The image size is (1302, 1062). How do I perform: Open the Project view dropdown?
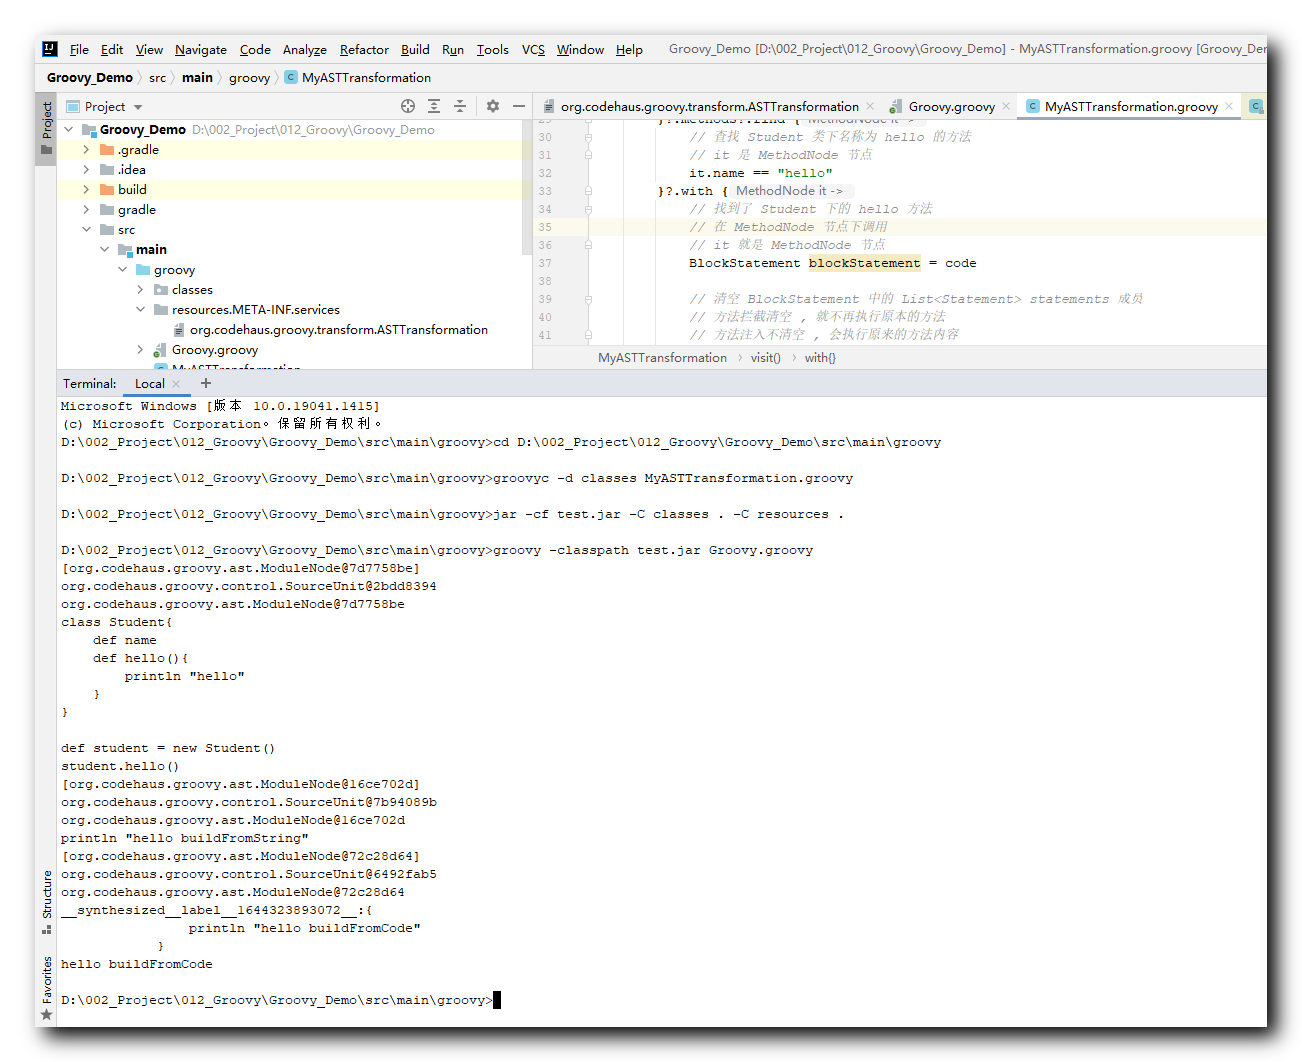[138, 107]
